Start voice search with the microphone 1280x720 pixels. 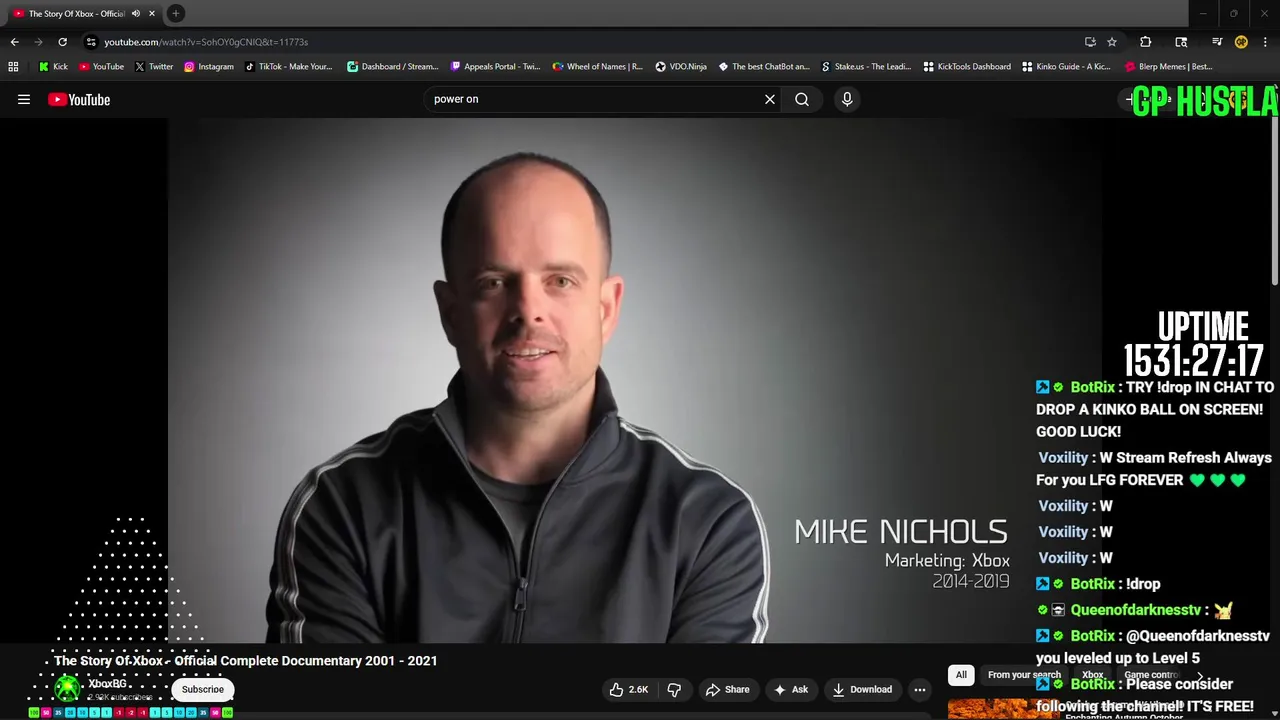(847, 99)
